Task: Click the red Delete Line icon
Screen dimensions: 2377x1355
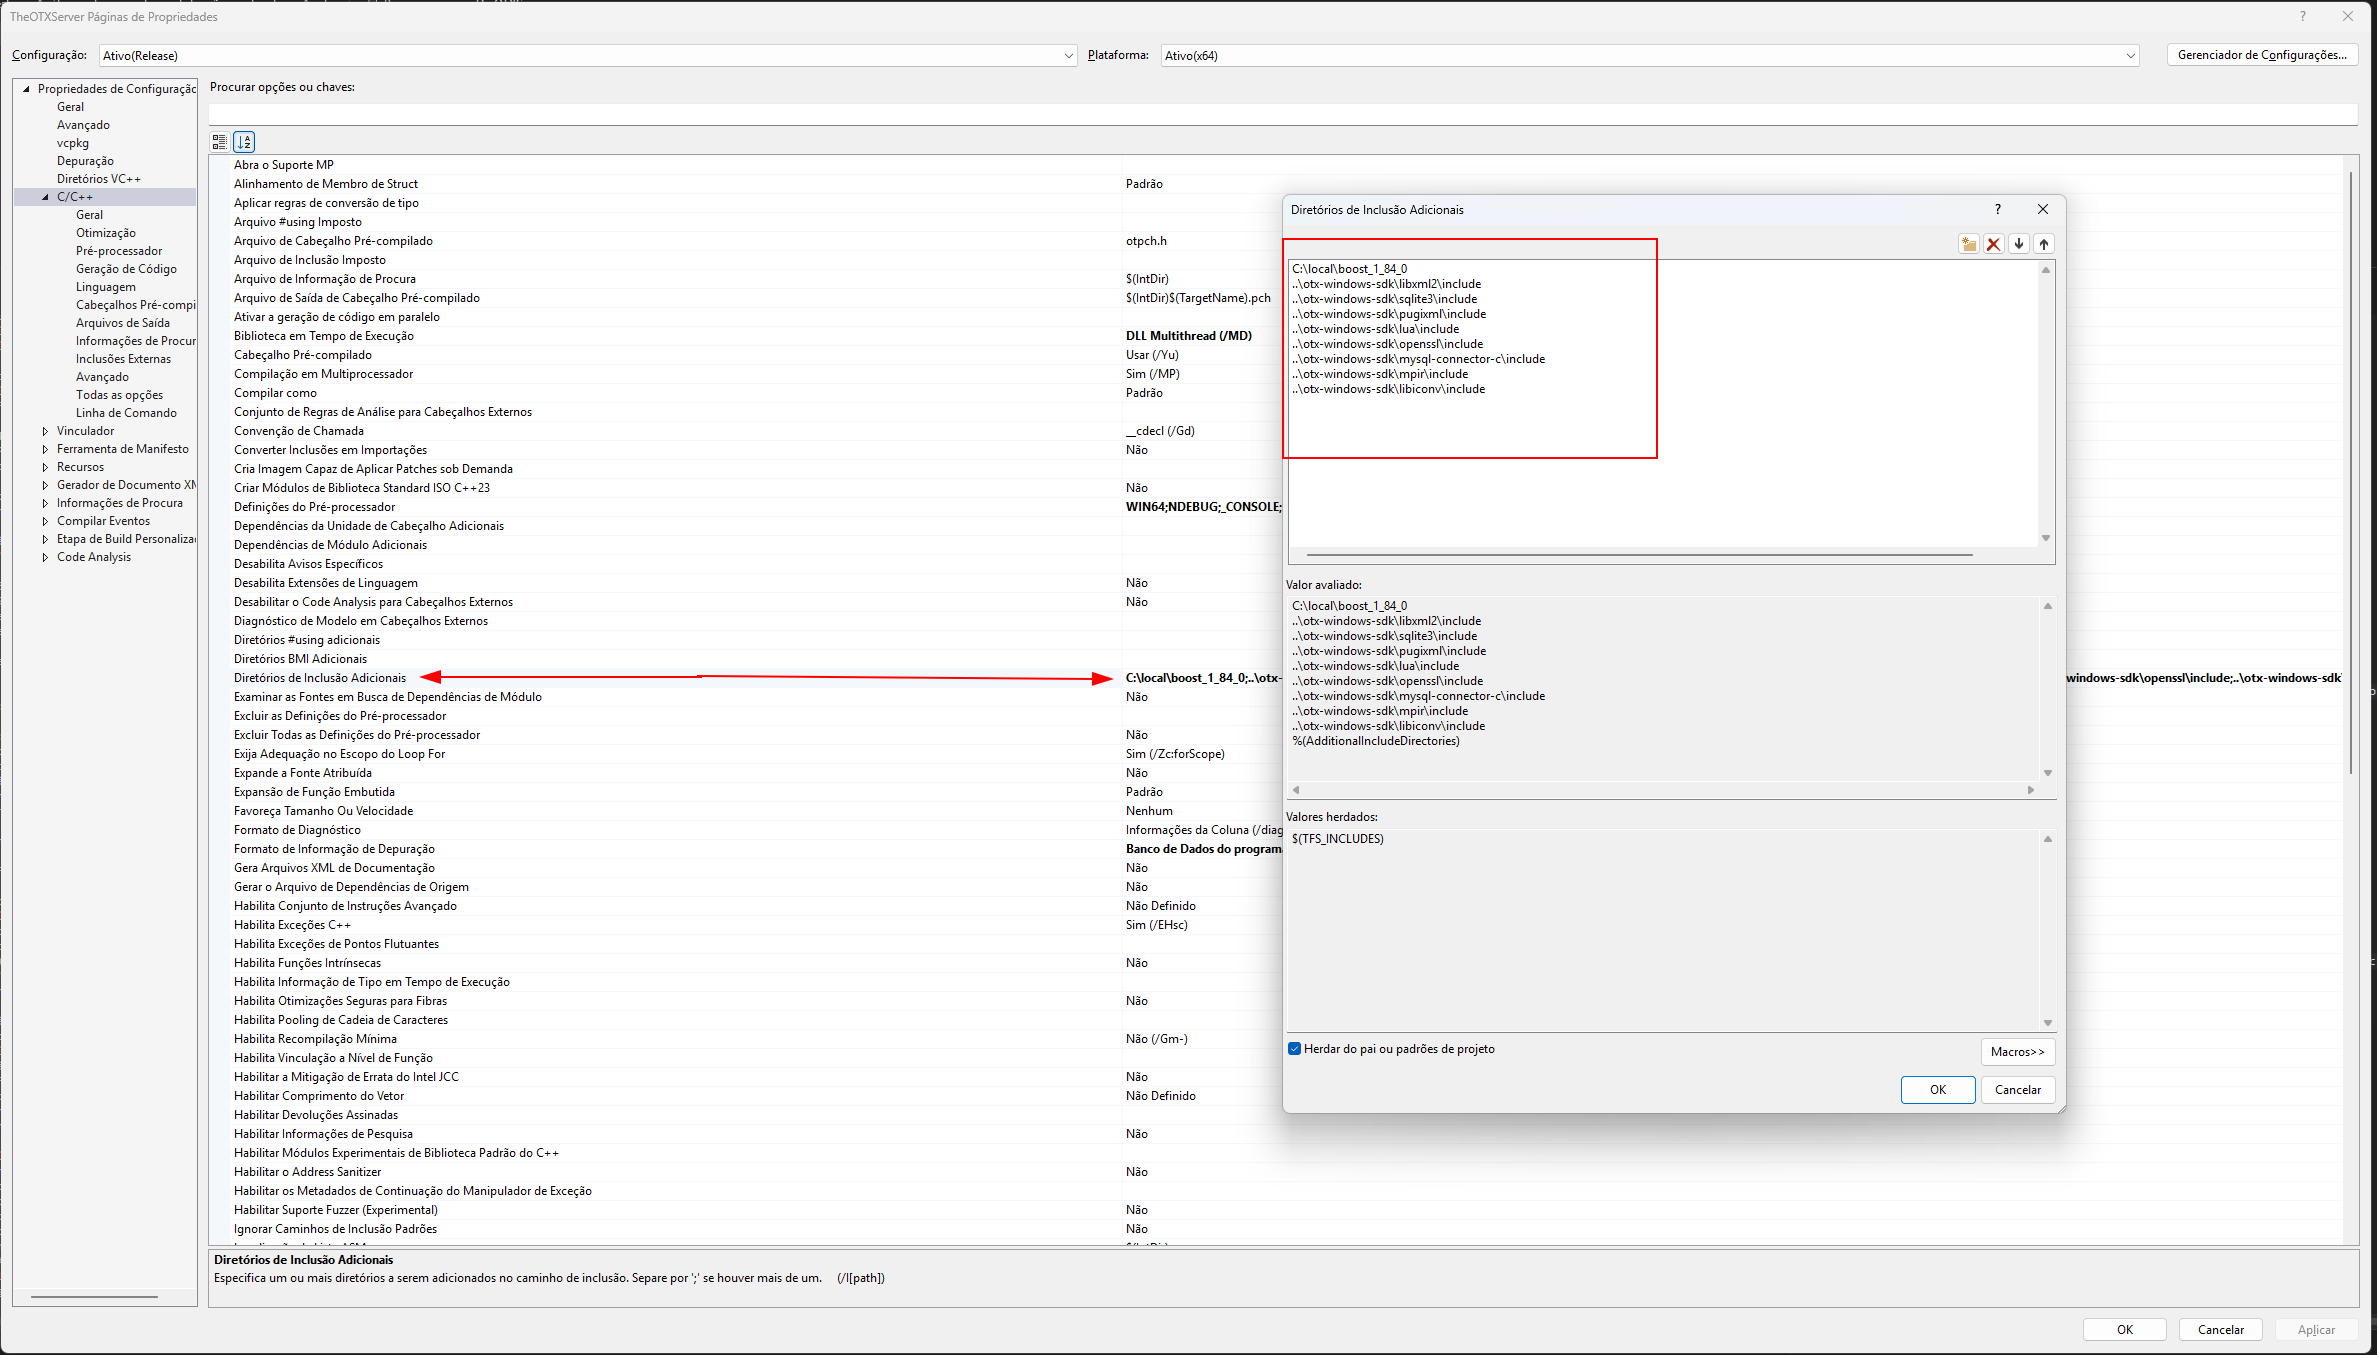Action: pyautogui.click(x=1993, y=244)
